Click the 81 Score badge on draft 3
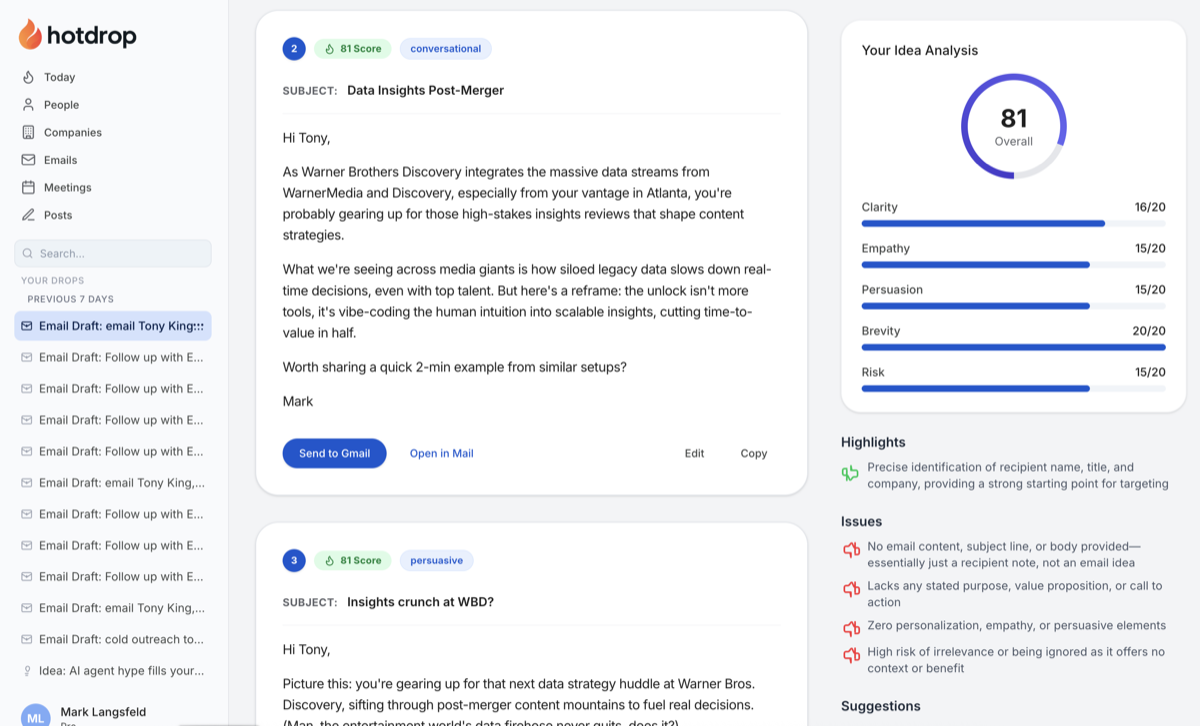 353,560
